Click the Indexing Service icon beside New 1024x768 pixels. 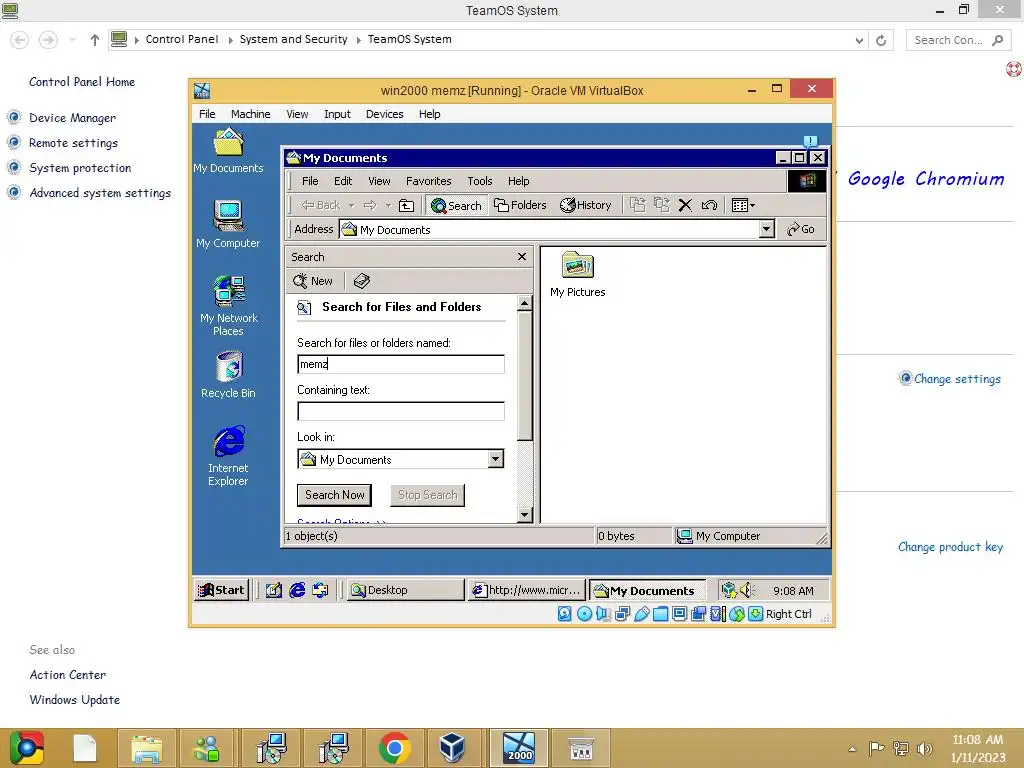[x=362, y=281]
